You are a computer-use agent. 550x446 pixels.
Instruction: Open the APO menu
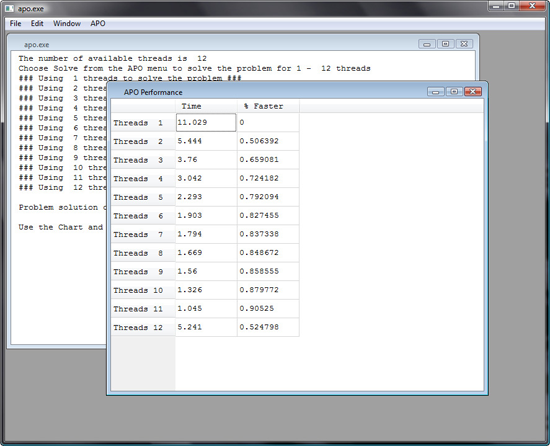[98, 23]
